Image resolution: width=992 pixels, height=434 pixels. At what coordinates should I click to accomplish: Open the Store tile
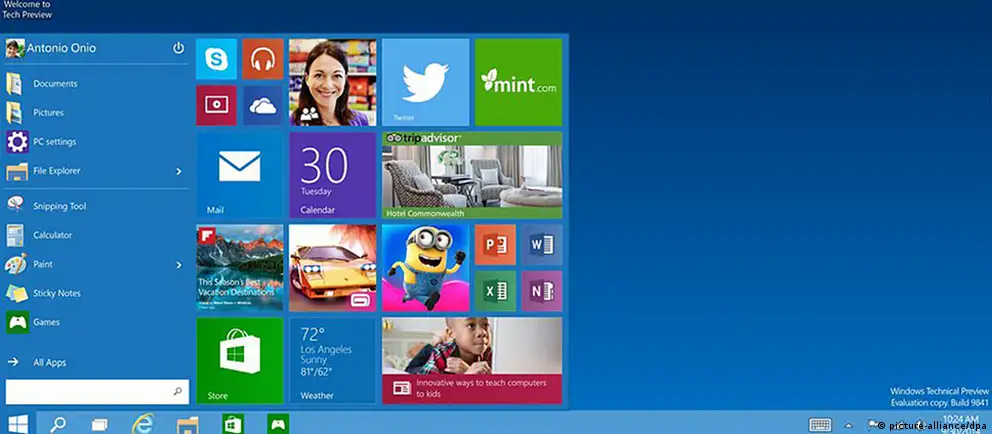tap(240, 360)
